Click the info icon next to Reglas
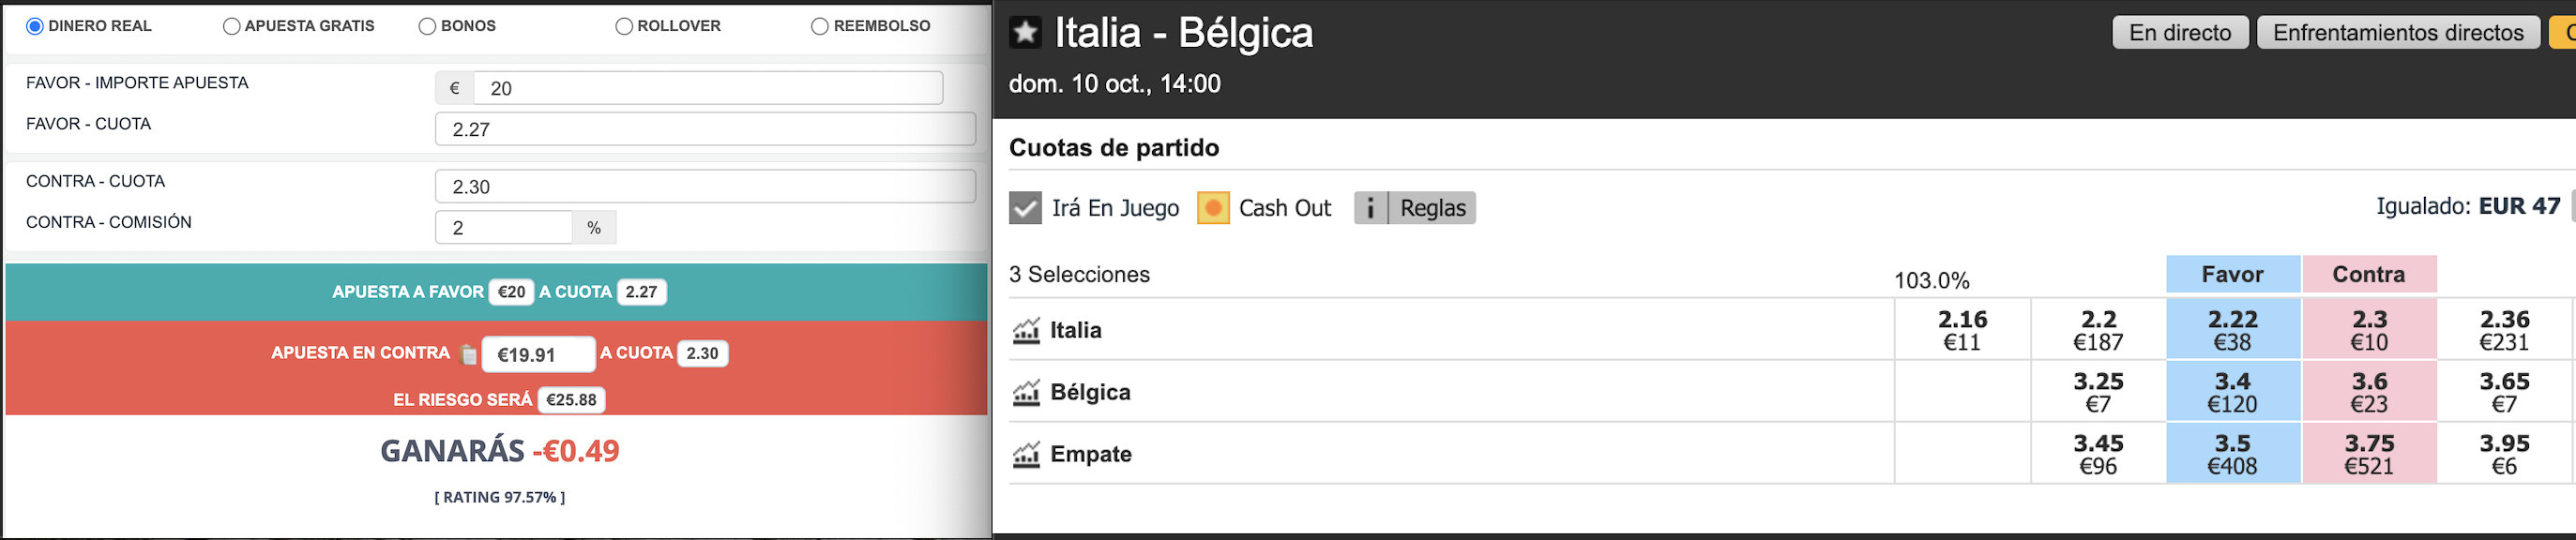Image resolution: width=2576 pixels, height=540 pixels. [1371, 208]
